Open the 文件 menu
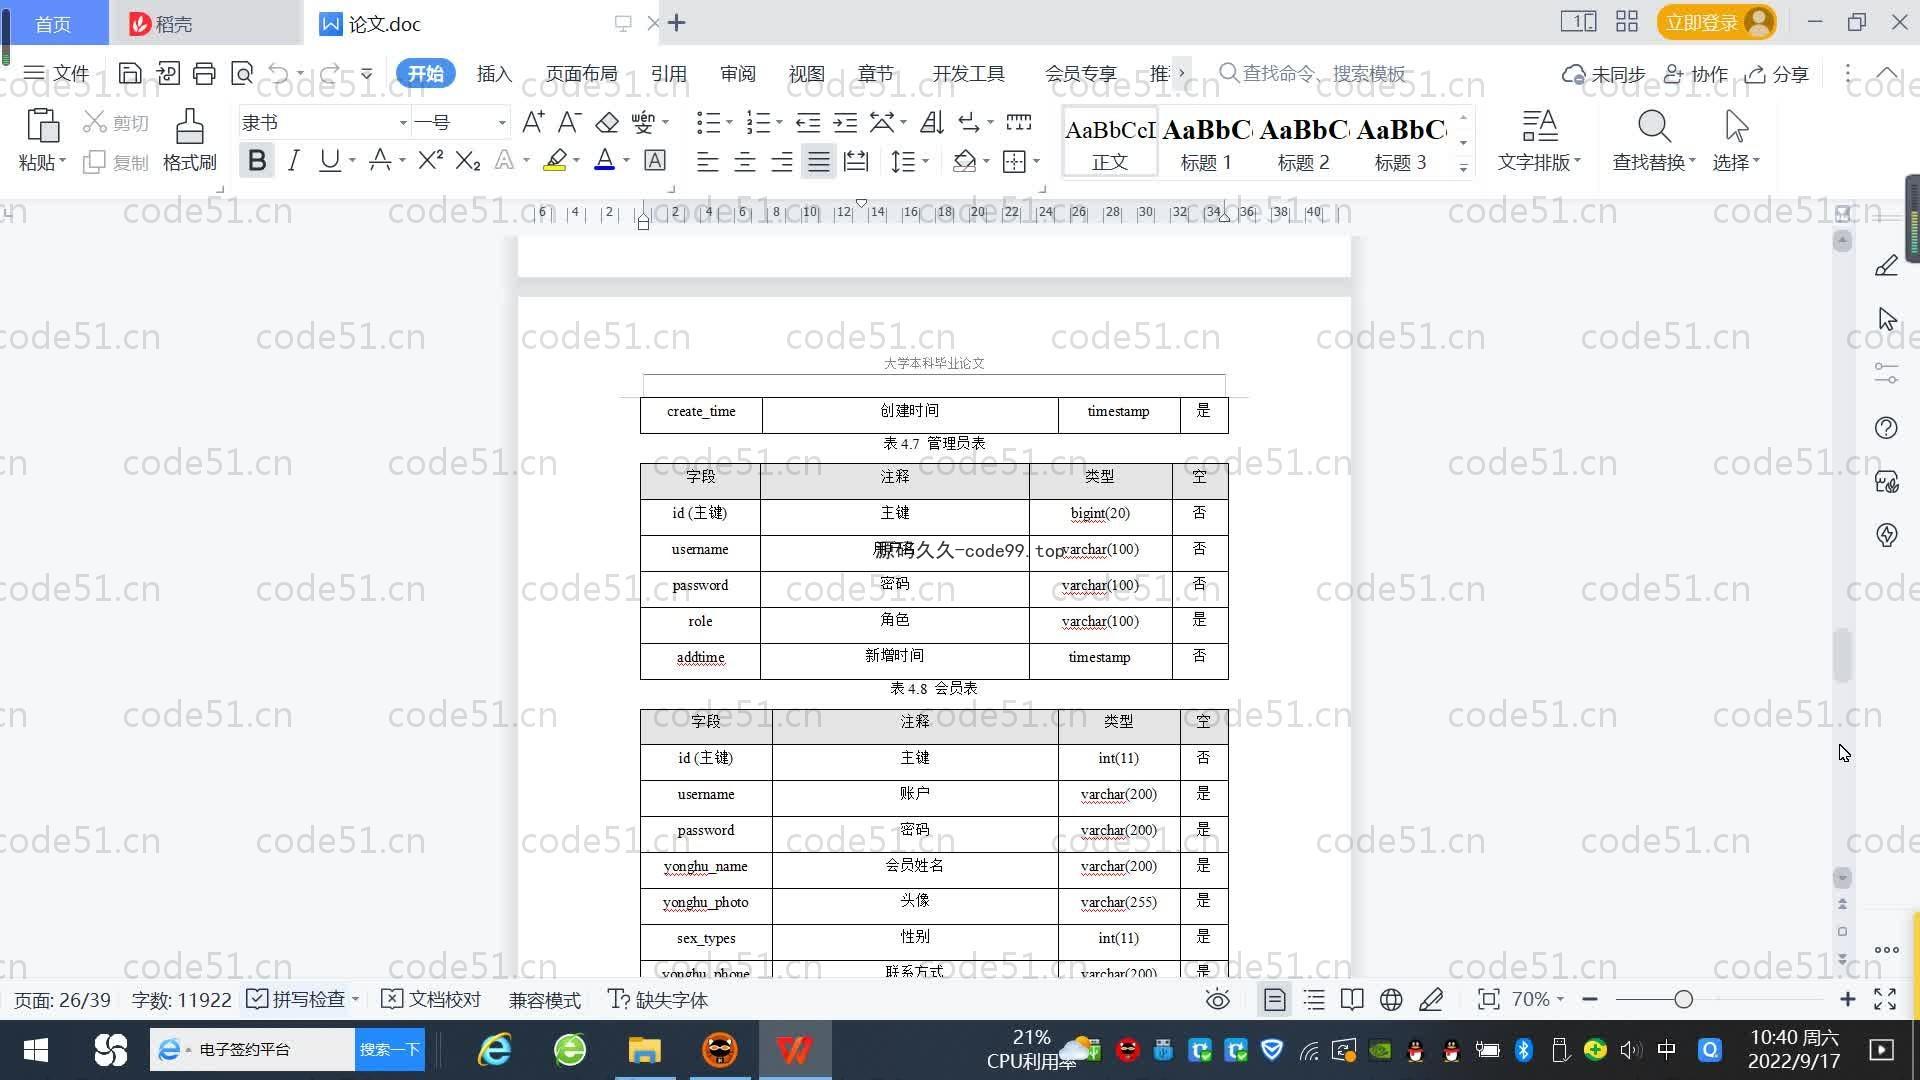This screenshot has height=1080, width=1920. click(57, 73)
